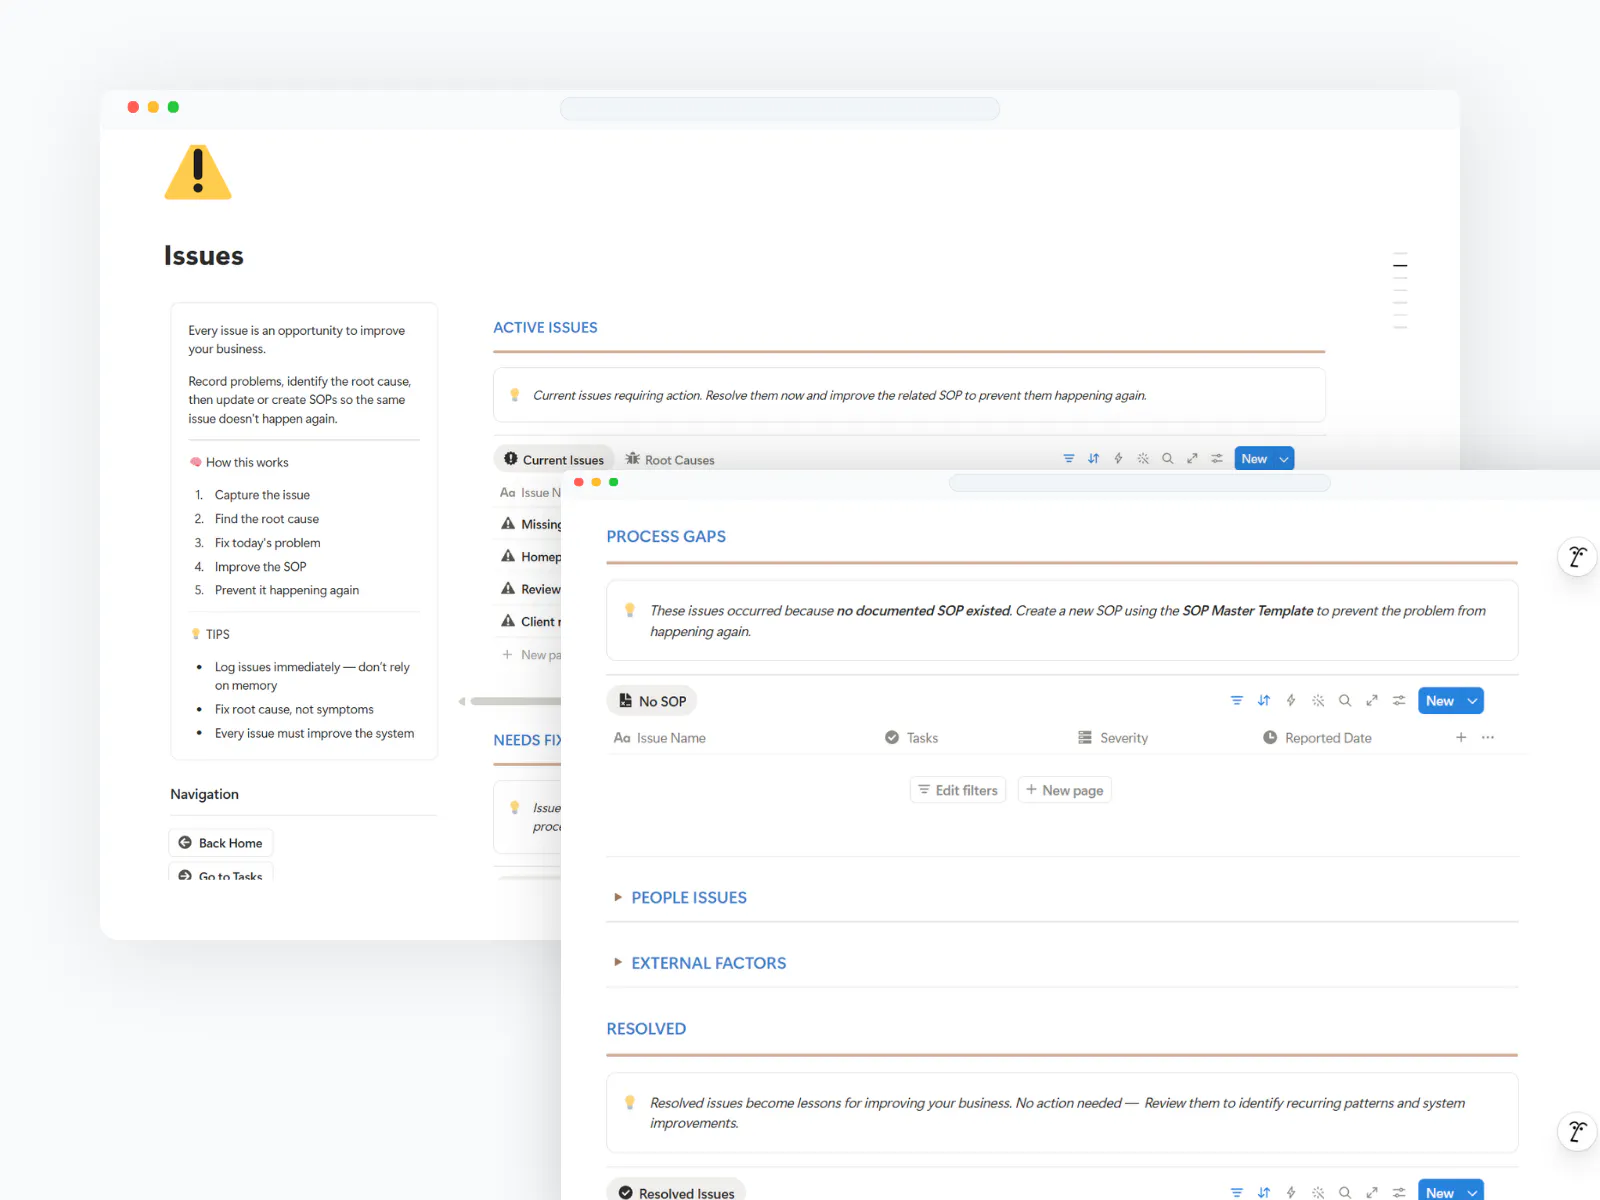Click the Reported Date column header

coord(1317,738)
